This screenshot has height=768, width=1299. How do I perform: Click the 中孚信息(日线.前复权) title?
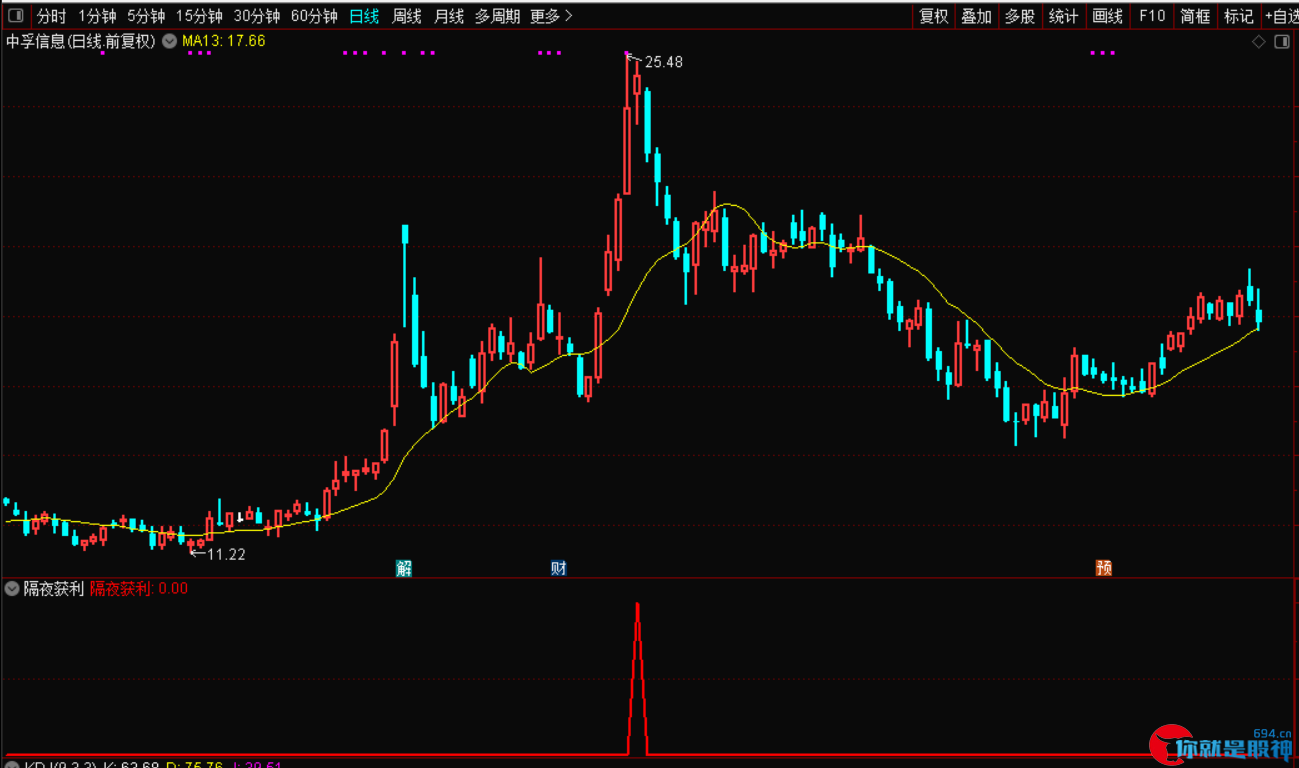tap(81, 41)
